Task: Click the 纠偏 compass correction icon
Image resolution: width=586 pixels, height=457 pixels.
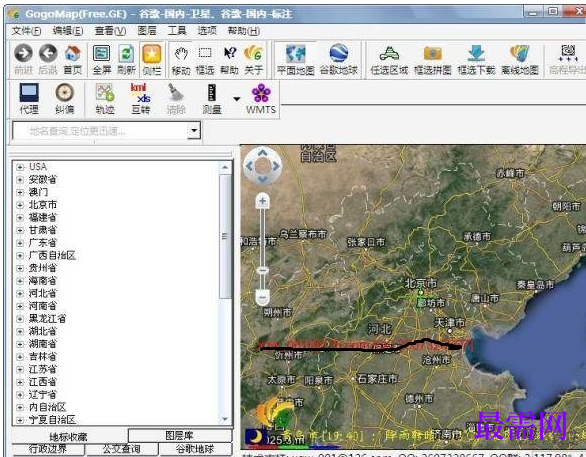Action: [x=65, y=93]
